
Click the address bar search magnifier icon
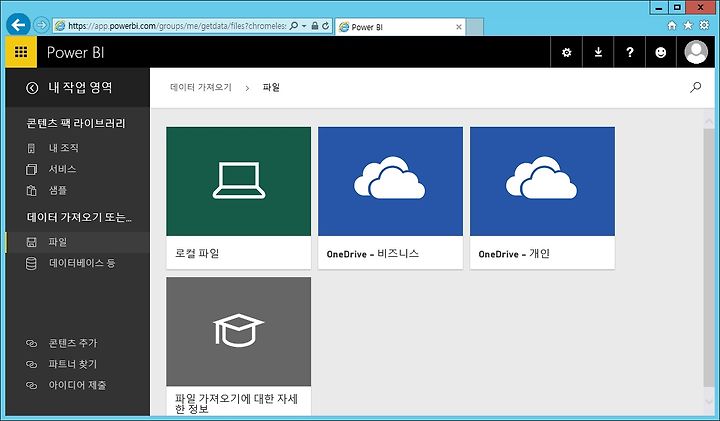294,26
